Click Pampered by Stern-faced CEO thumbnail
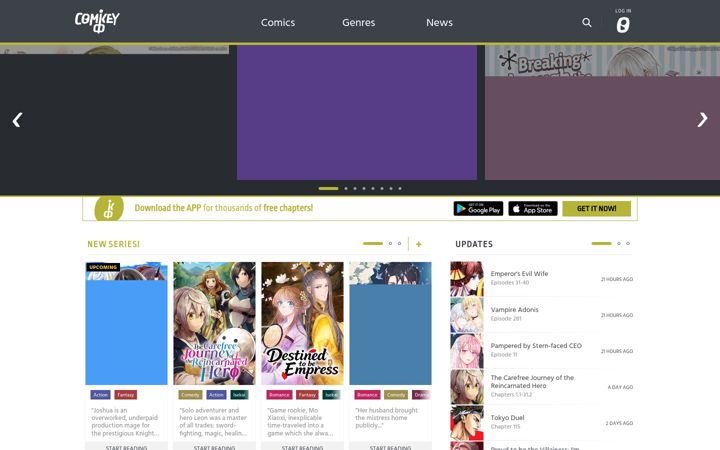This screenshot has width=720, height=450. [x=467, y=351]
